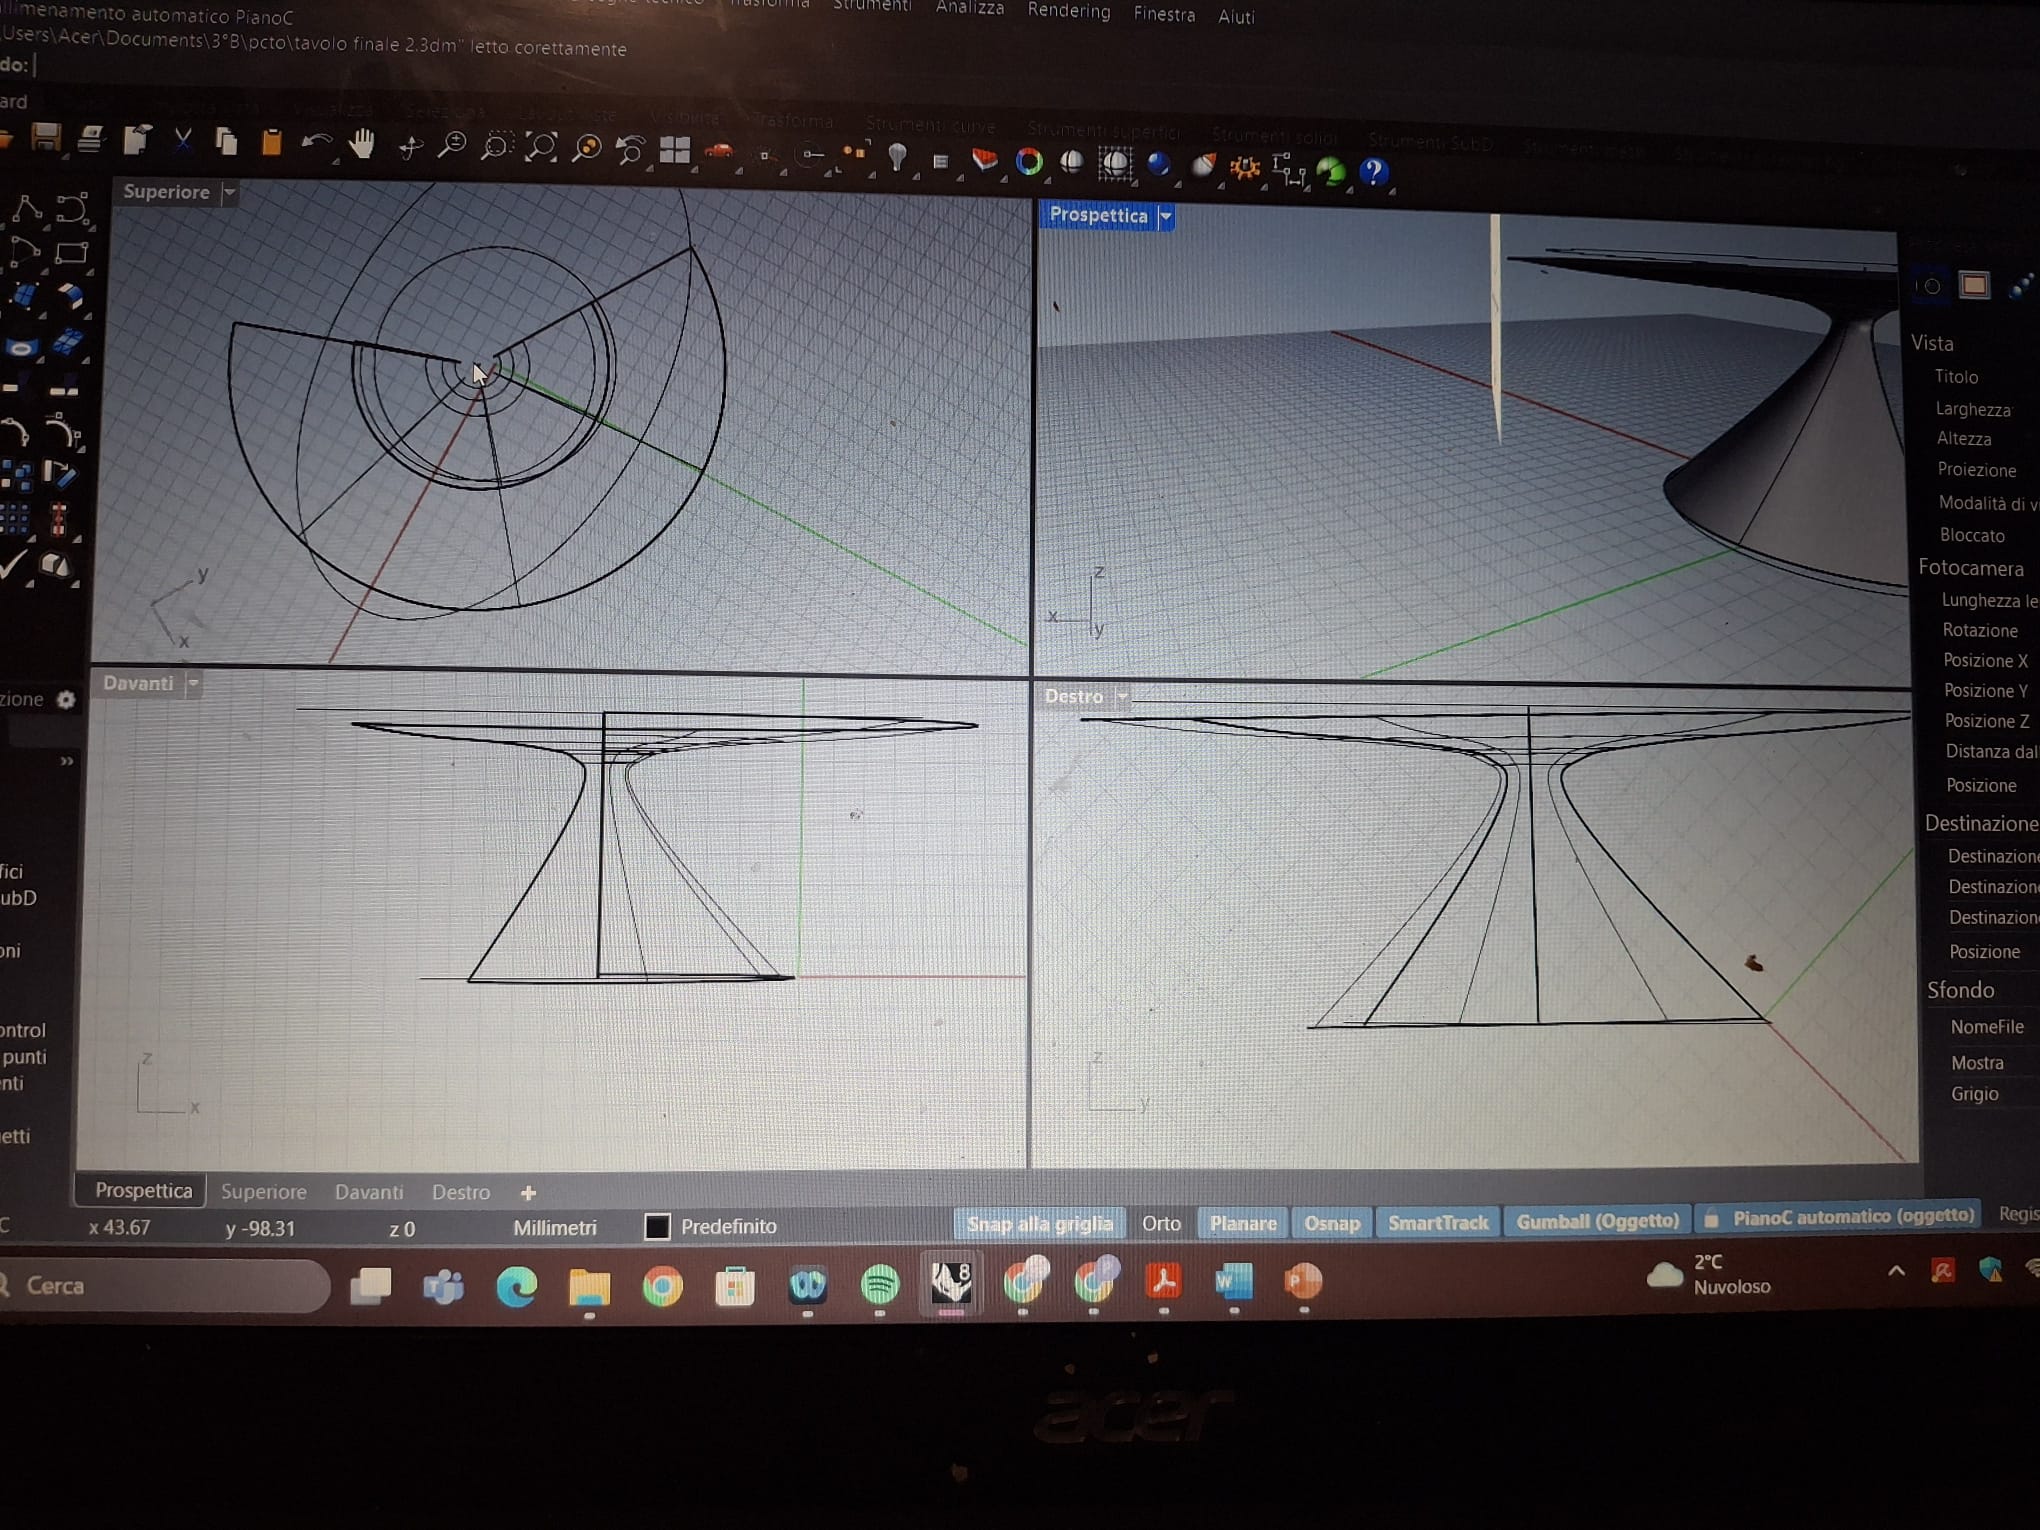Viewport: 2040px width, 1530px height.
Task: Toggle Snap alla griglia
Action: click(1040, 1224)
